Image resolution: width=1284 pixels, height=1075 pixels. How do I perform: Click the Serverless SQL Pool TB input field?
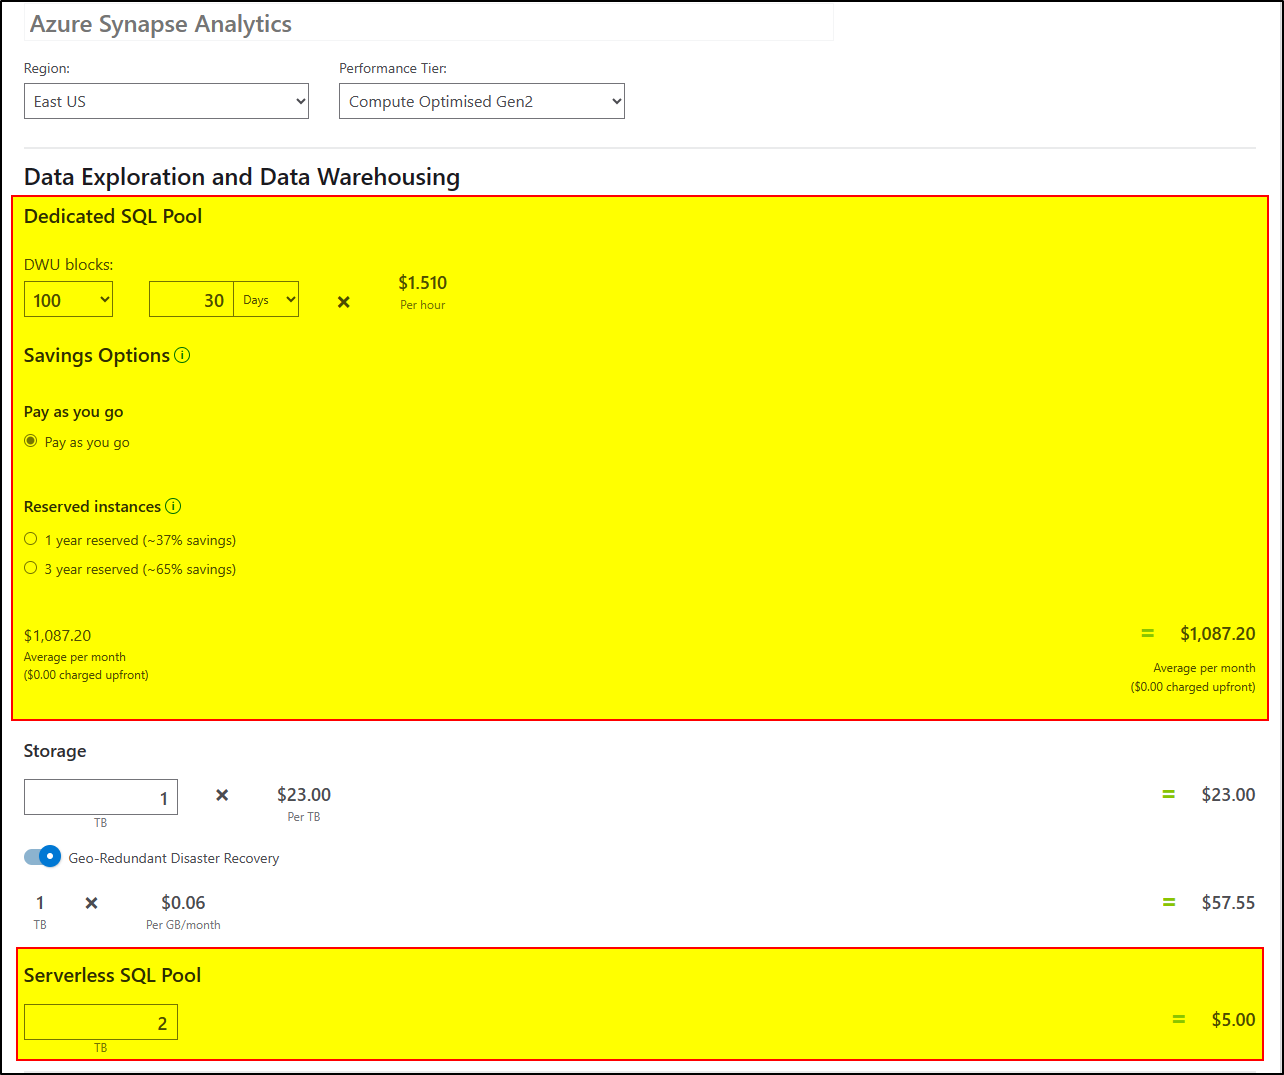[101, 1022]
